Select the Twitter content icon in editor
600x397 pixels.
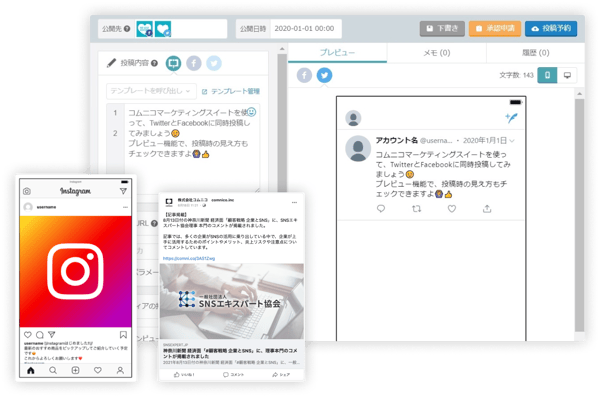(x=214, y=63)
